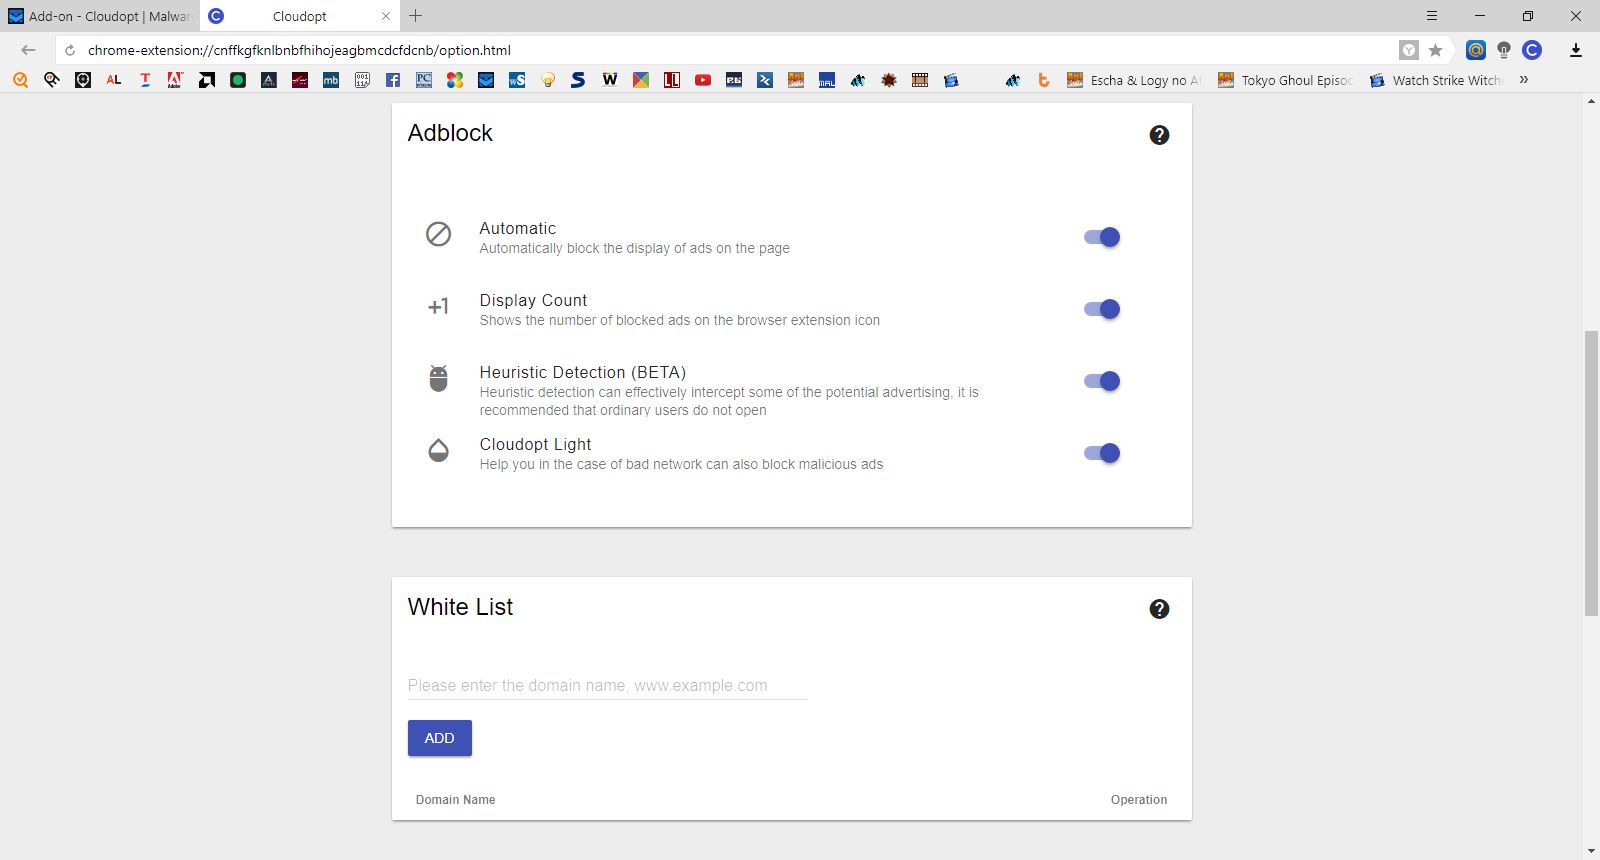This screenshot has width=1600, height=860.
Task: Open the browser hamburger menu
Action: tap(1432, 16)
